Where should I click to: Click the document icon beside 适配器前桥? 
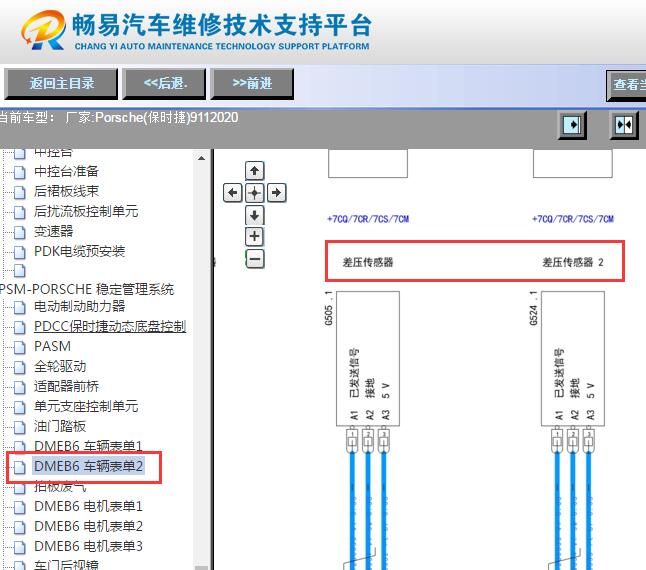pos(19,387)
